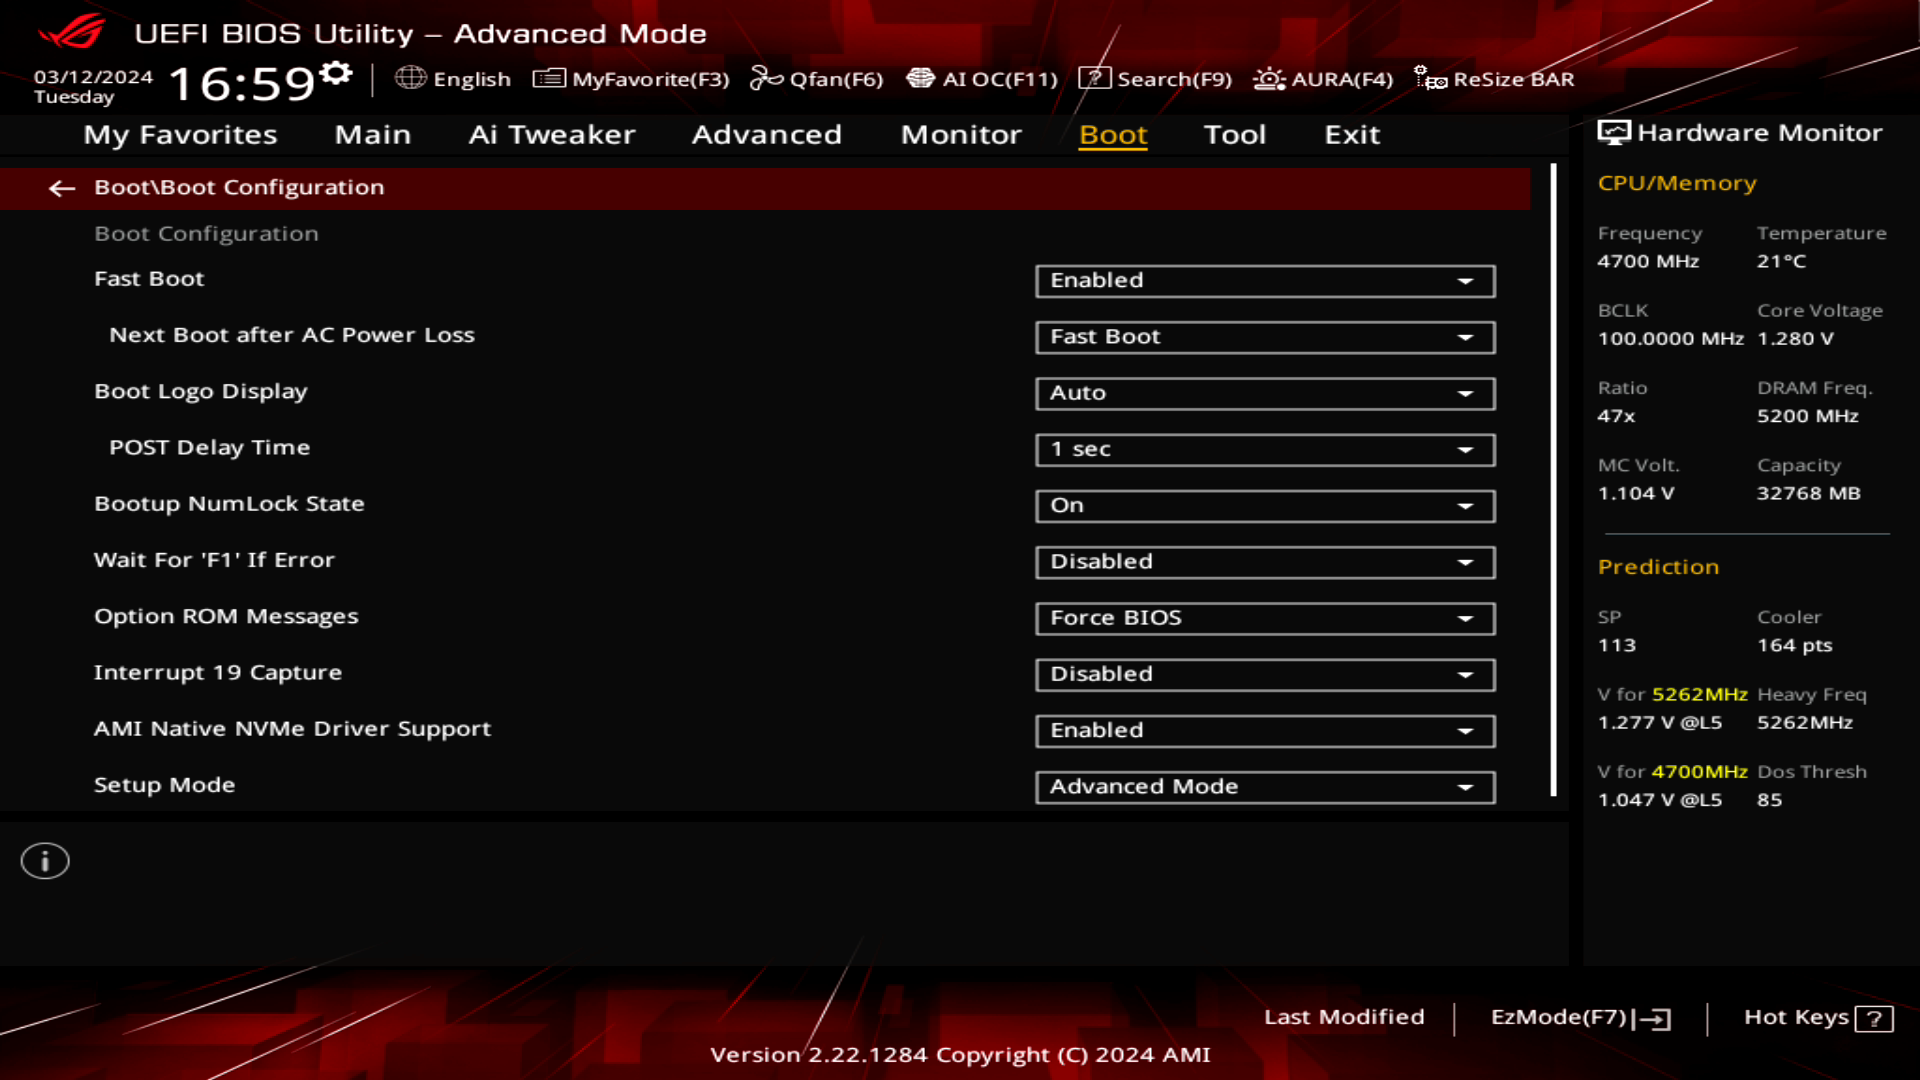Select the Ai Tweaker menu tab
The height and width of the screenshot is (1080, 1920).
(x=551, y=133)
